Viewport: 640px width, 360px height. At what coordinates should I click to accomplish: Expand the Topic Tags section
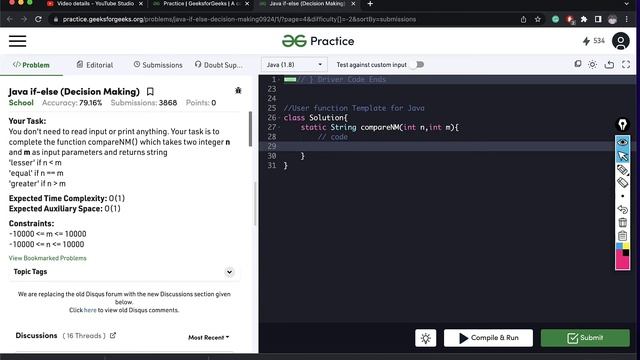point(229,272)
